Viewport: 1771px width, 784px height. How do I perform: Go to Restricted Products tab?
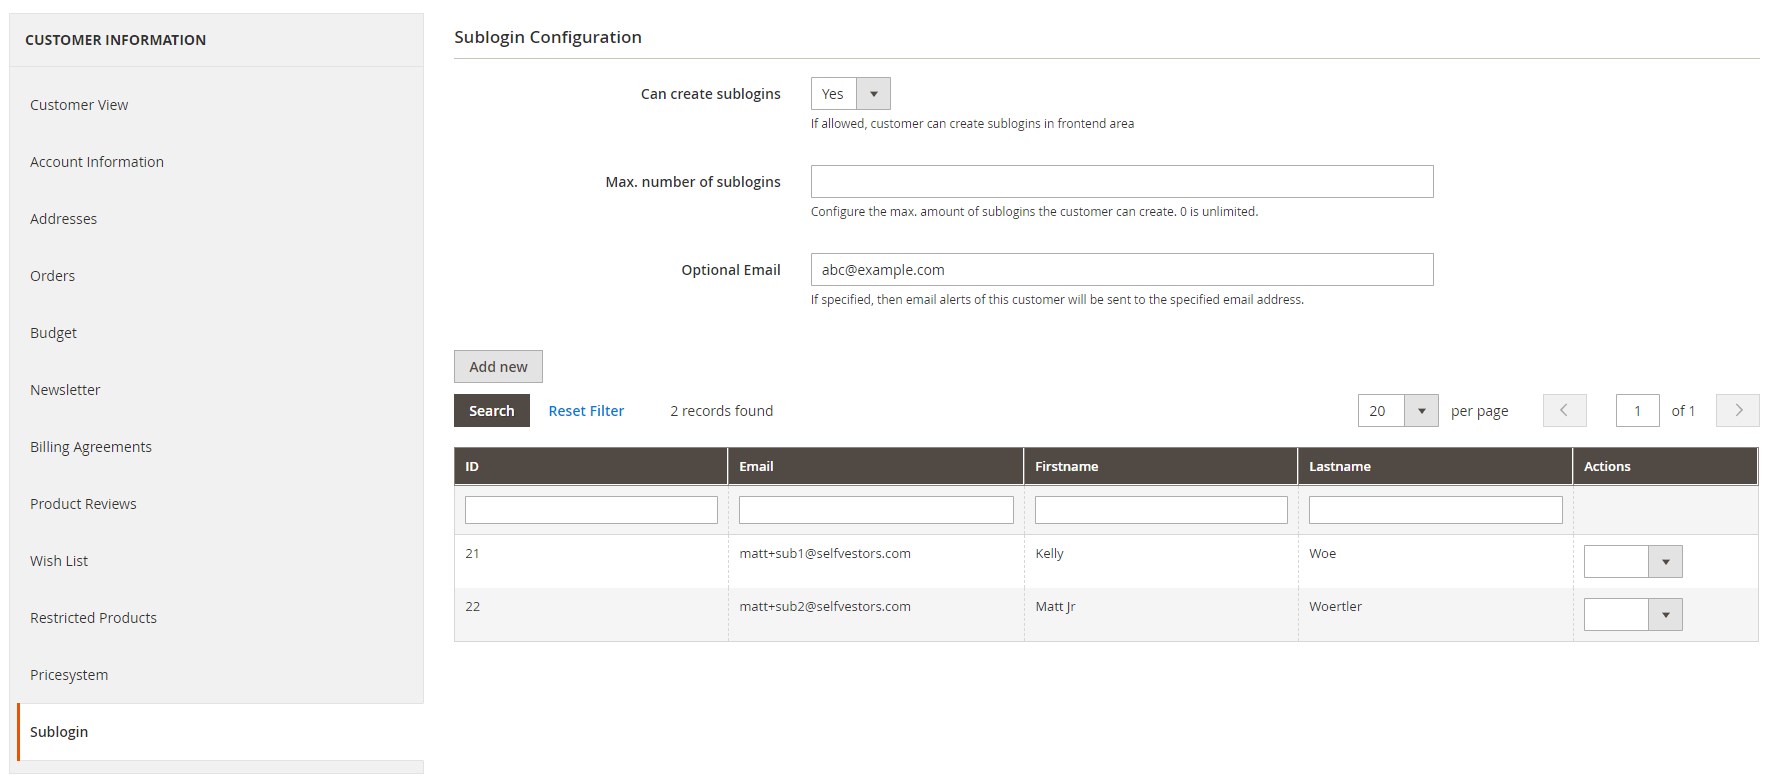pos(93,618)
